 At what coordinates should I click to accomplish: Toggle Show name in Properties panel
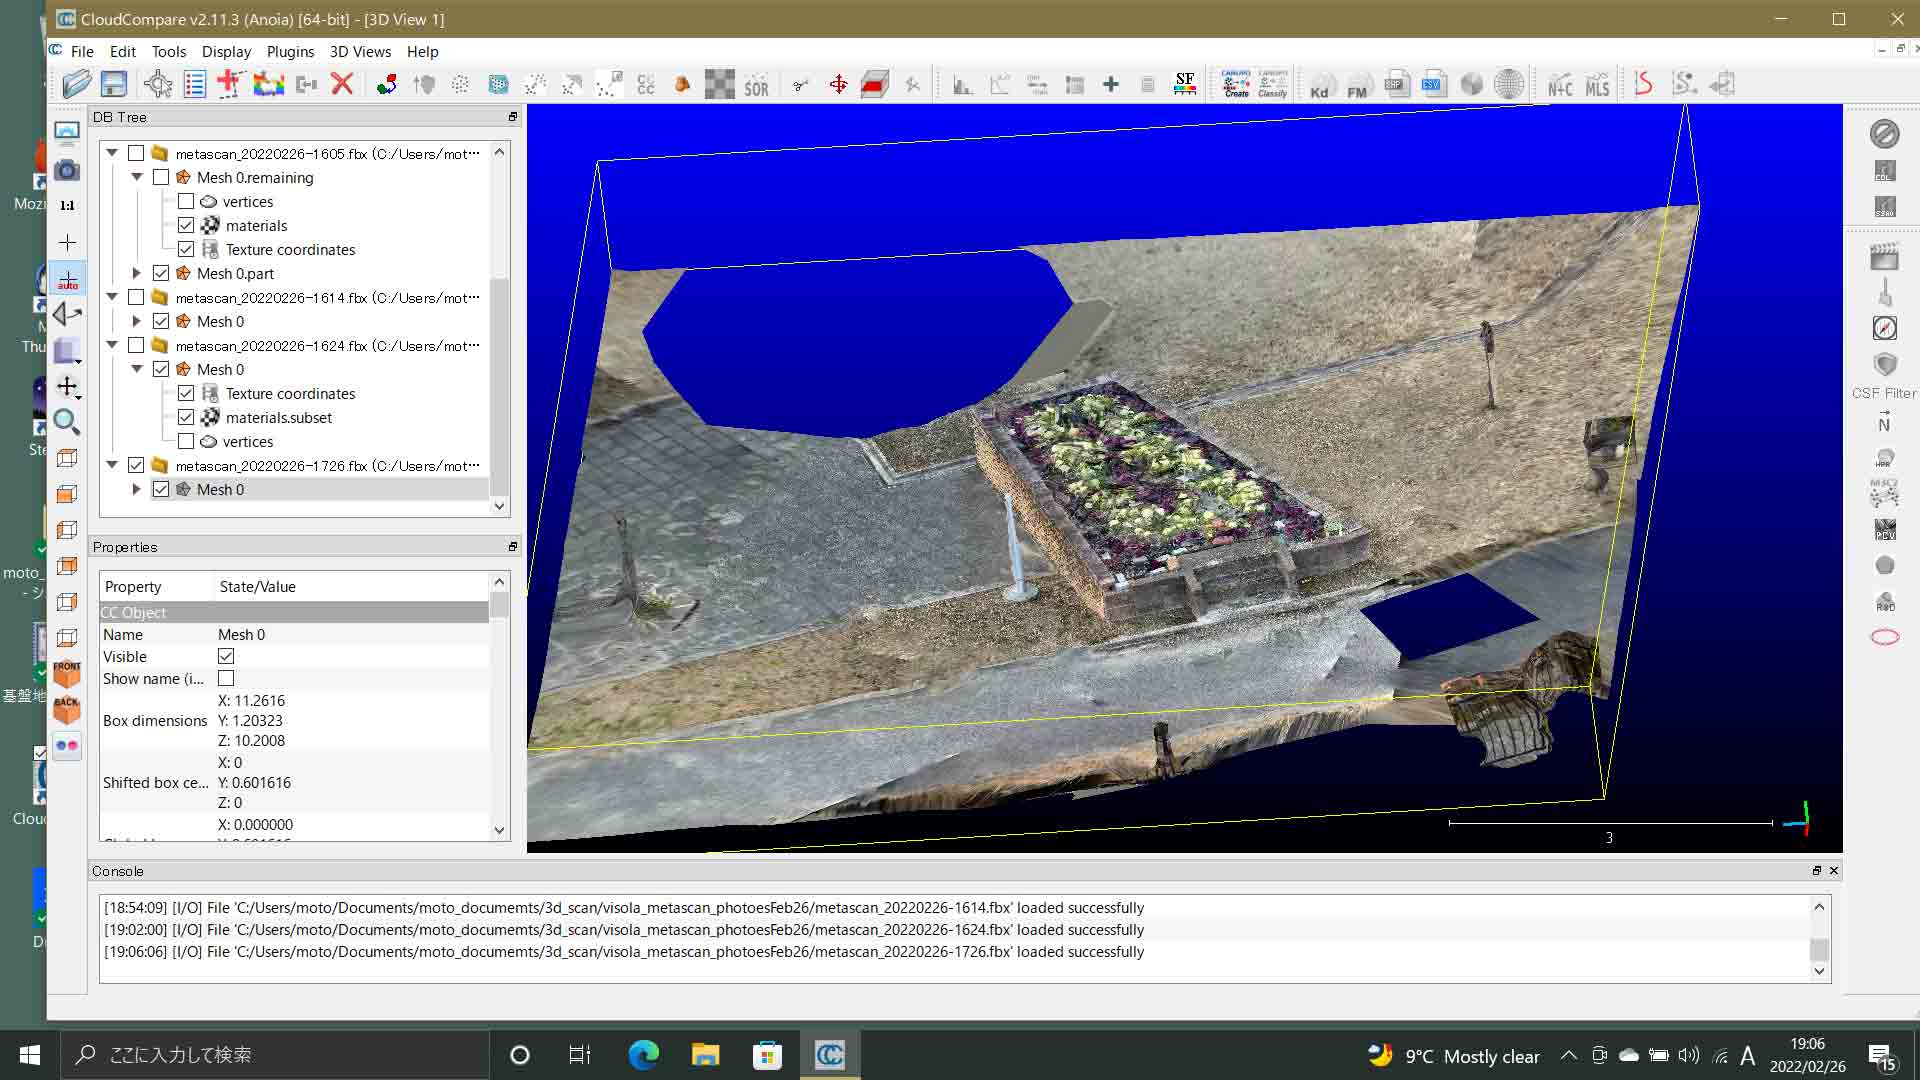[225, 678]
